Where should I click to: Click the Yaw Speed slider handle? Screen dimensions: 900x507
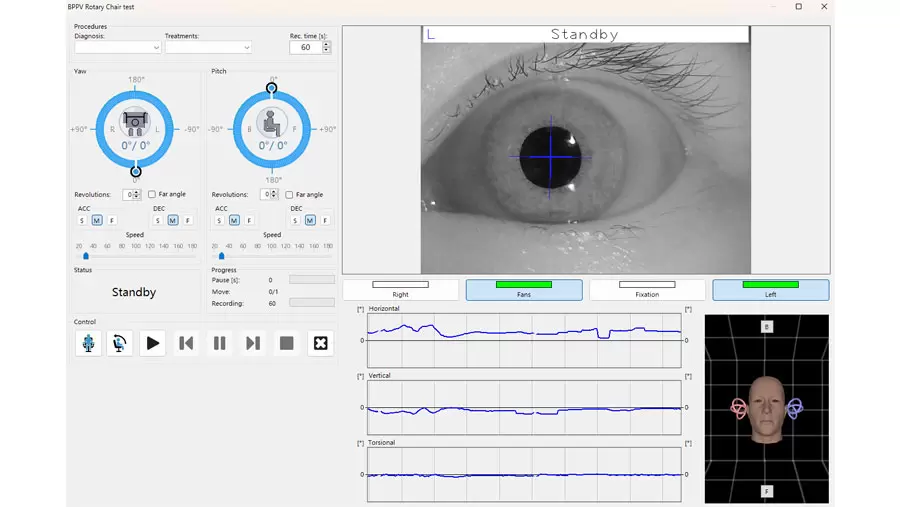[x=86, y=256]
